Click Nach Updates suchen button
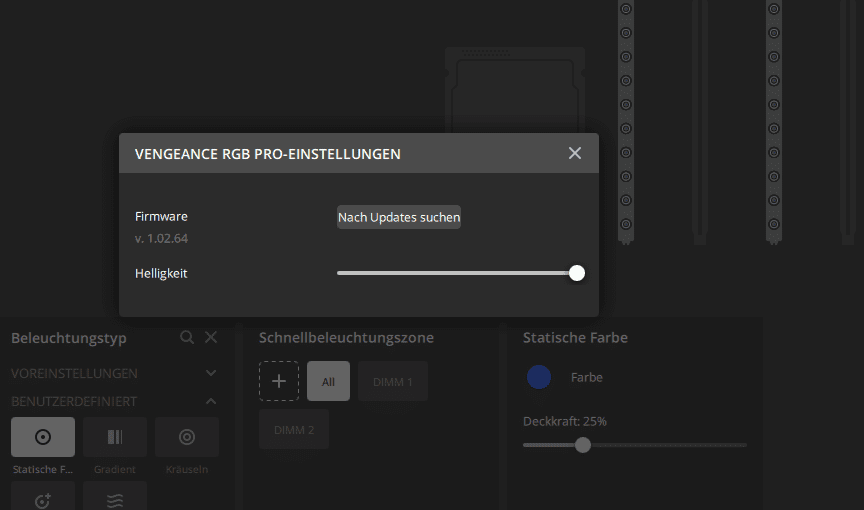 coord(399,217)
